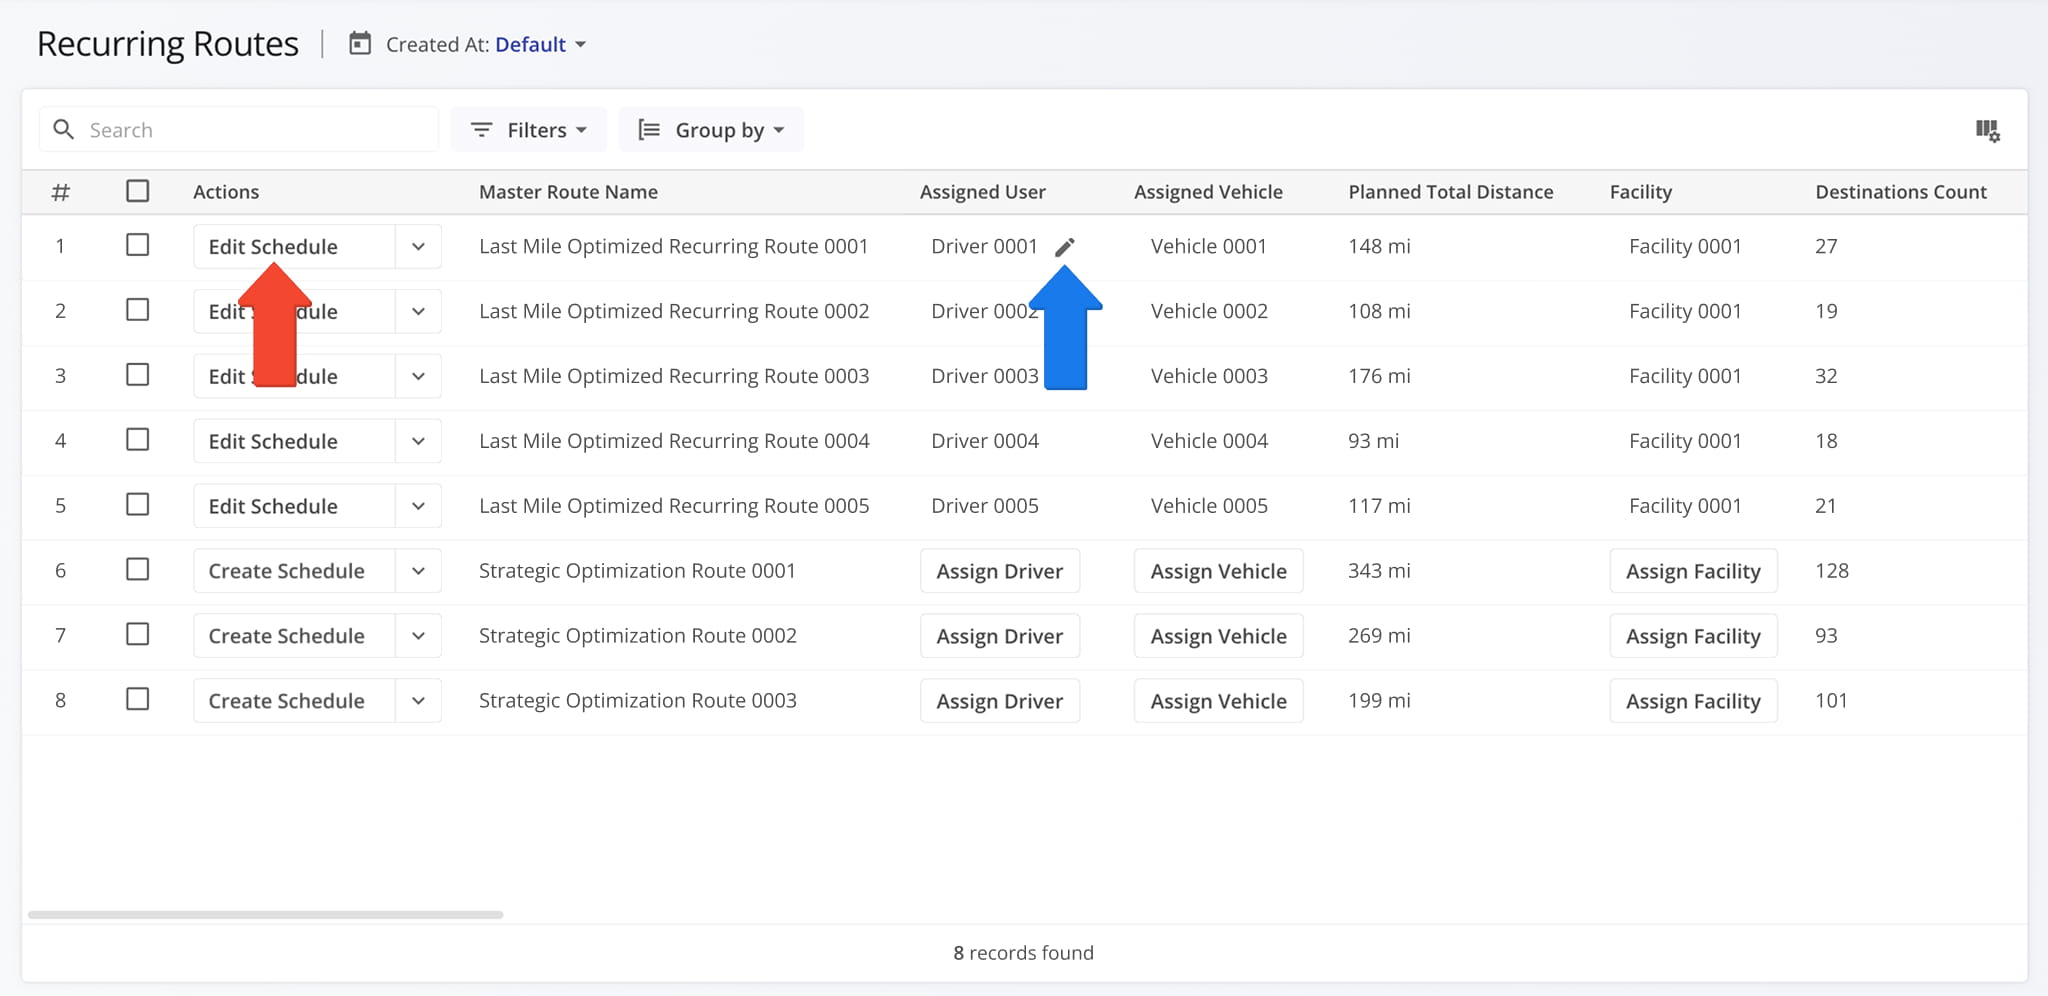Expand actions chevron for Strategic Optimization Route 0003
This screenshot has height=996, width=2048.
pos(418,700)
